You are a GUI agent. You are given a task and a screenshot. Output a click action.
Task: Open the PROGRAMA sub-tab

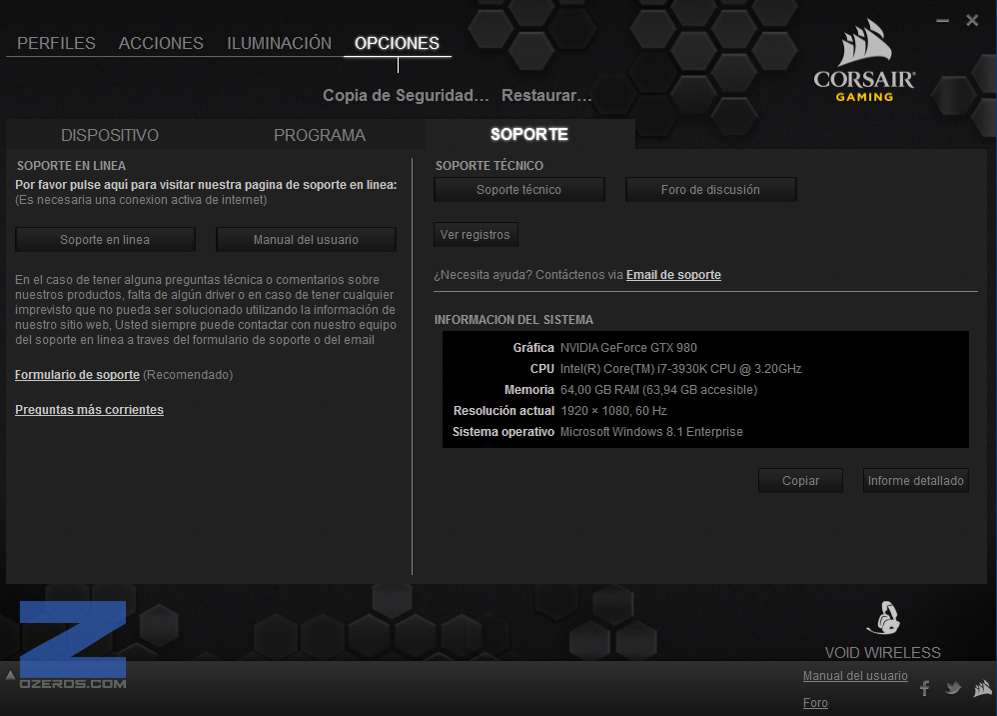(x=320, y=135)
